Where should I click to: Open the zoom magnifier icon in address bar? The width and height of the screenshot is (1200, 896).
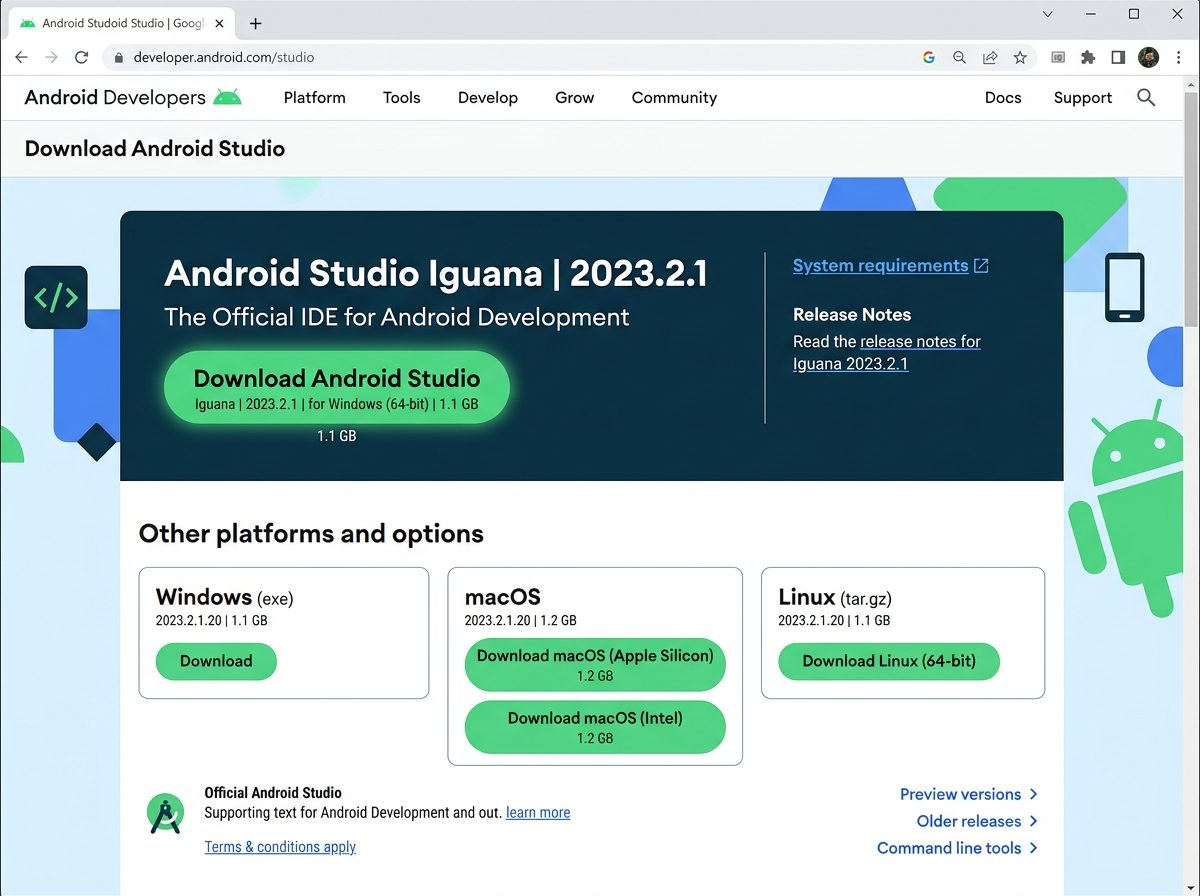click(x=959, y=58)
